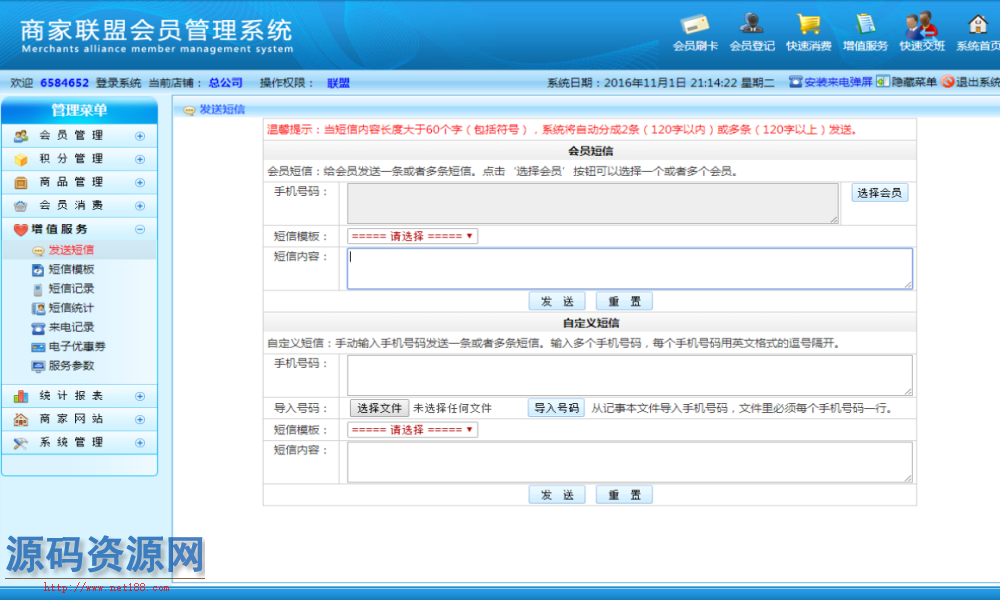Click the 商家网站 house icon

click(20, 420)
